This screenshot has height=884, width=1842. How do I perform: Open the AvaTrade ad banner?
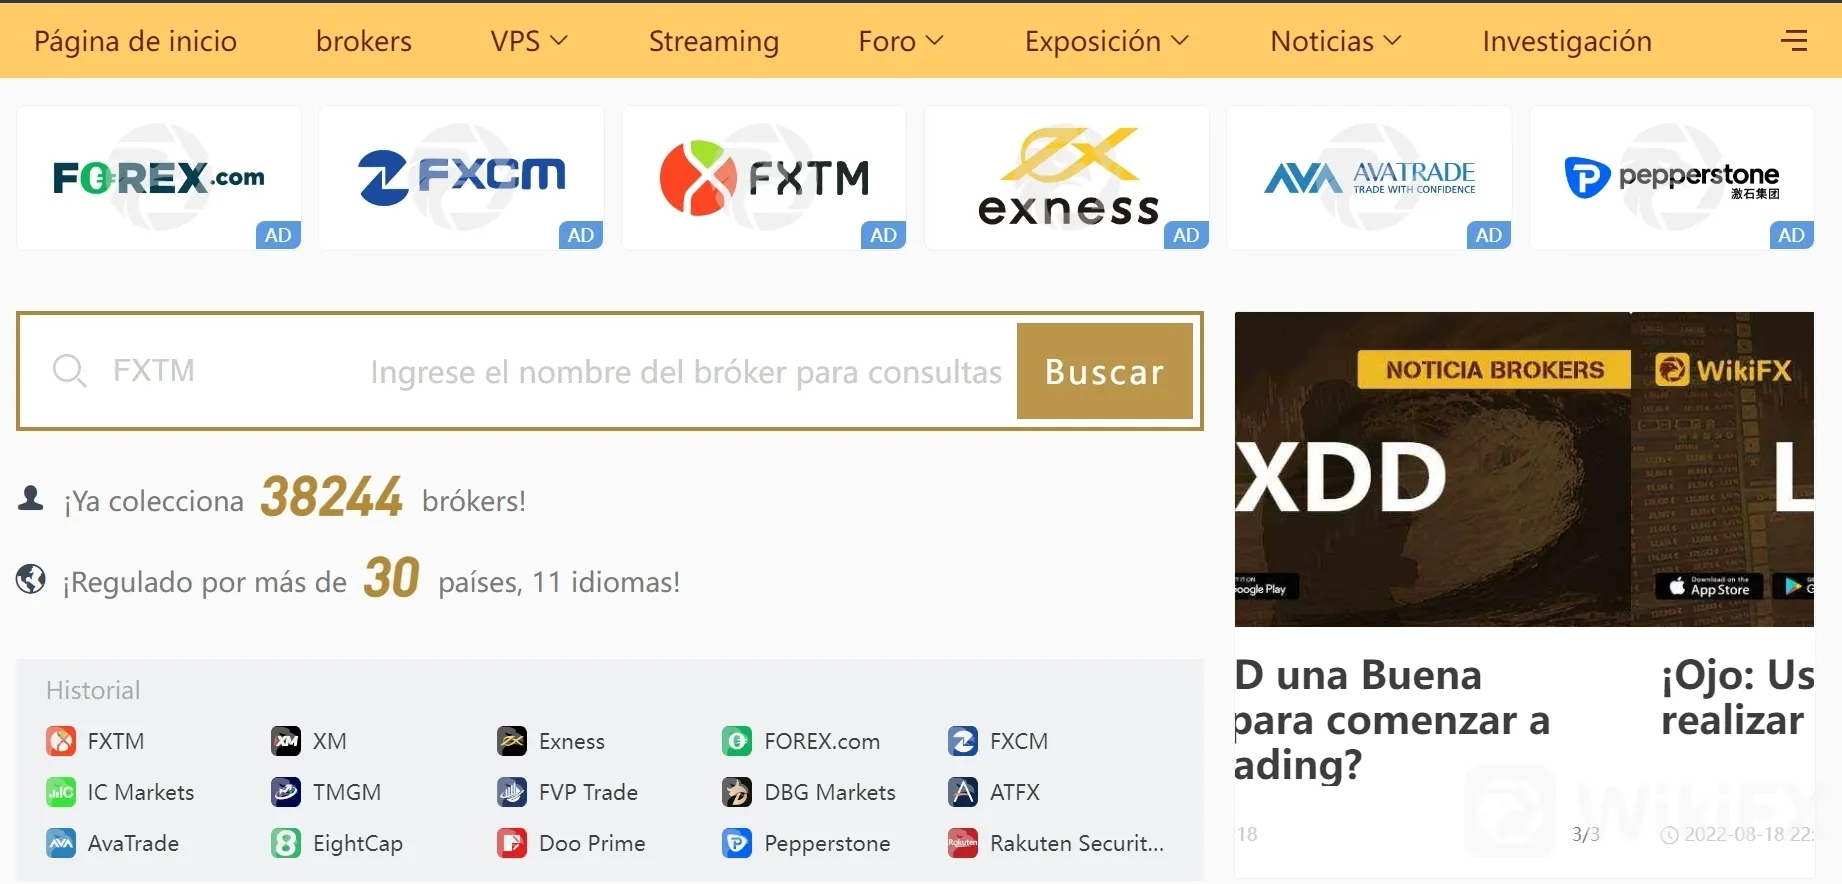1369,178
